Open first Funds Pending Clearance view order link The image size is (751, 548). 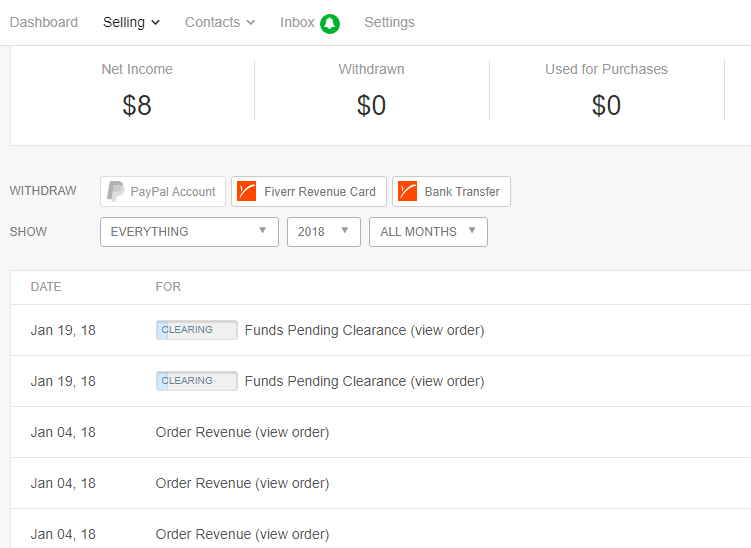[447, 331]
